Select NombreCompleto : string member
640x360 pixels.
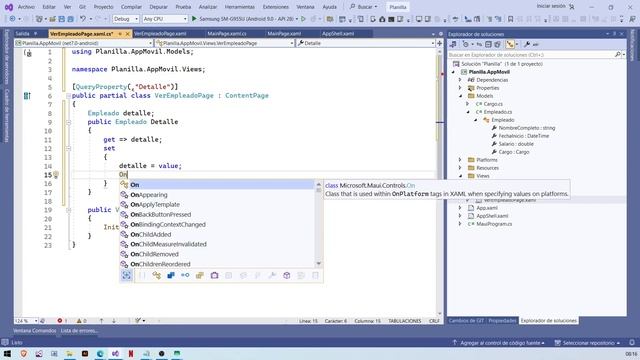point(527,128)
